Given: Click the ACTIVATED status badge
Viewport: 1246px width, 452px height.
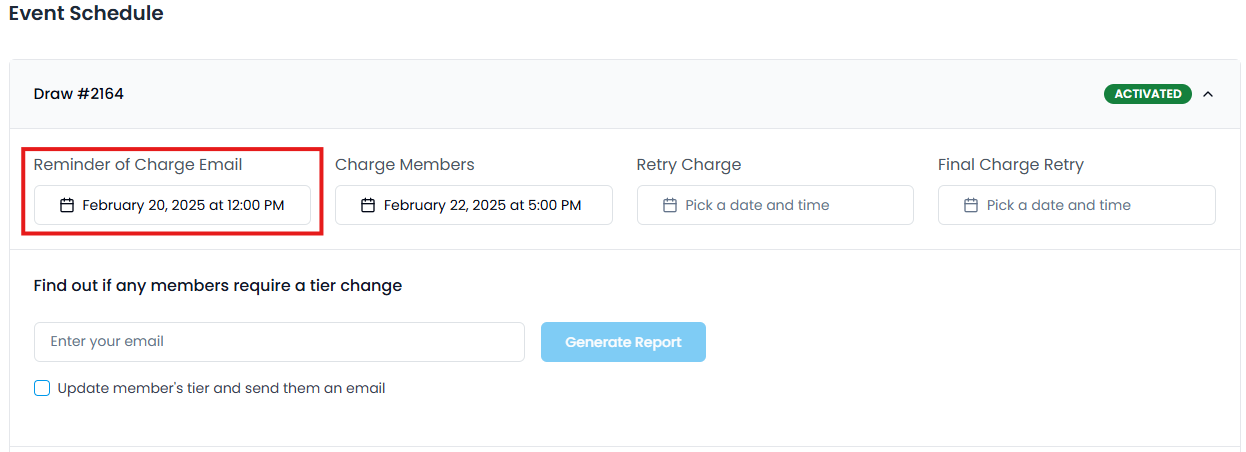Looking at the screenshot, I should click(x=1148, y=94).
